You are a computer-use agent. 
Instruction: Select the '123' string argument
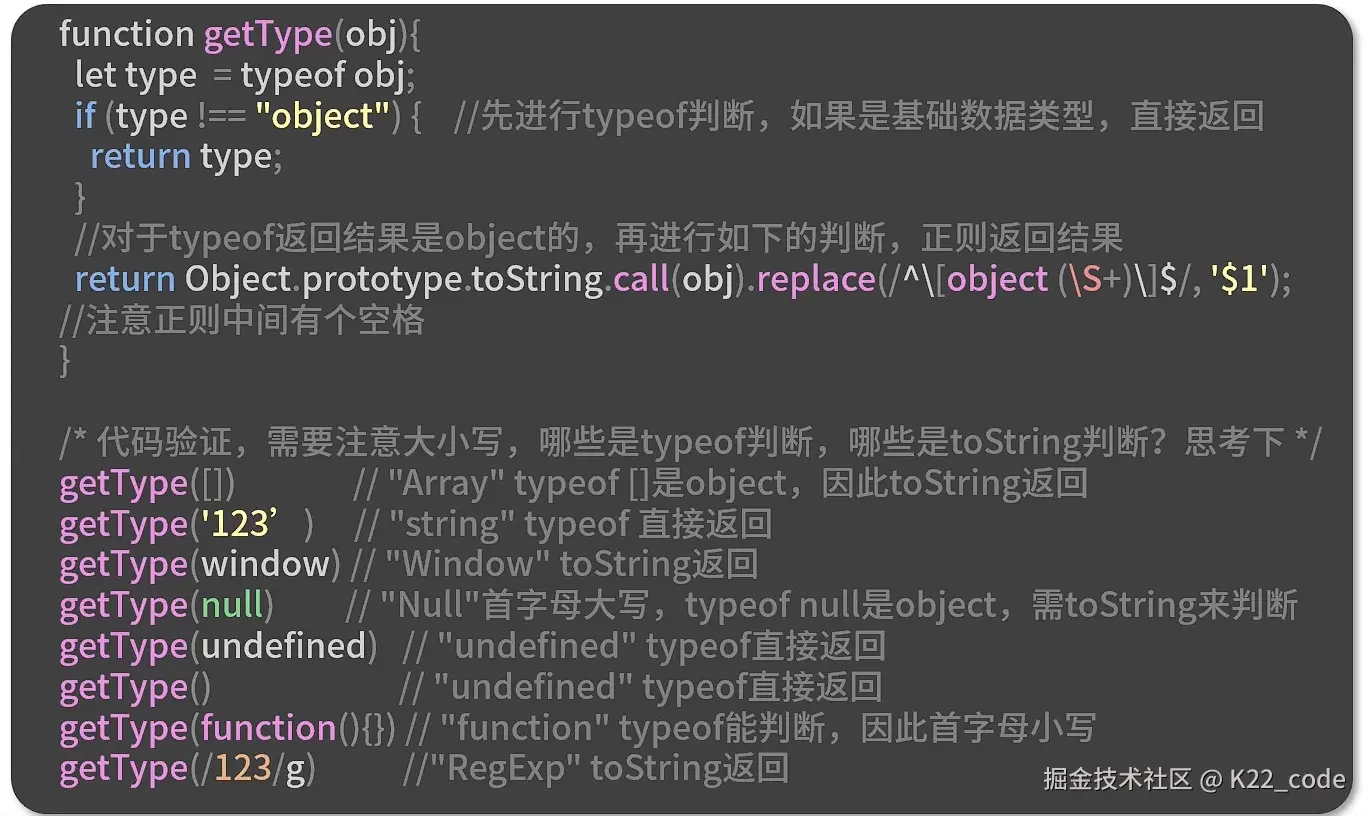pos(241,524)
